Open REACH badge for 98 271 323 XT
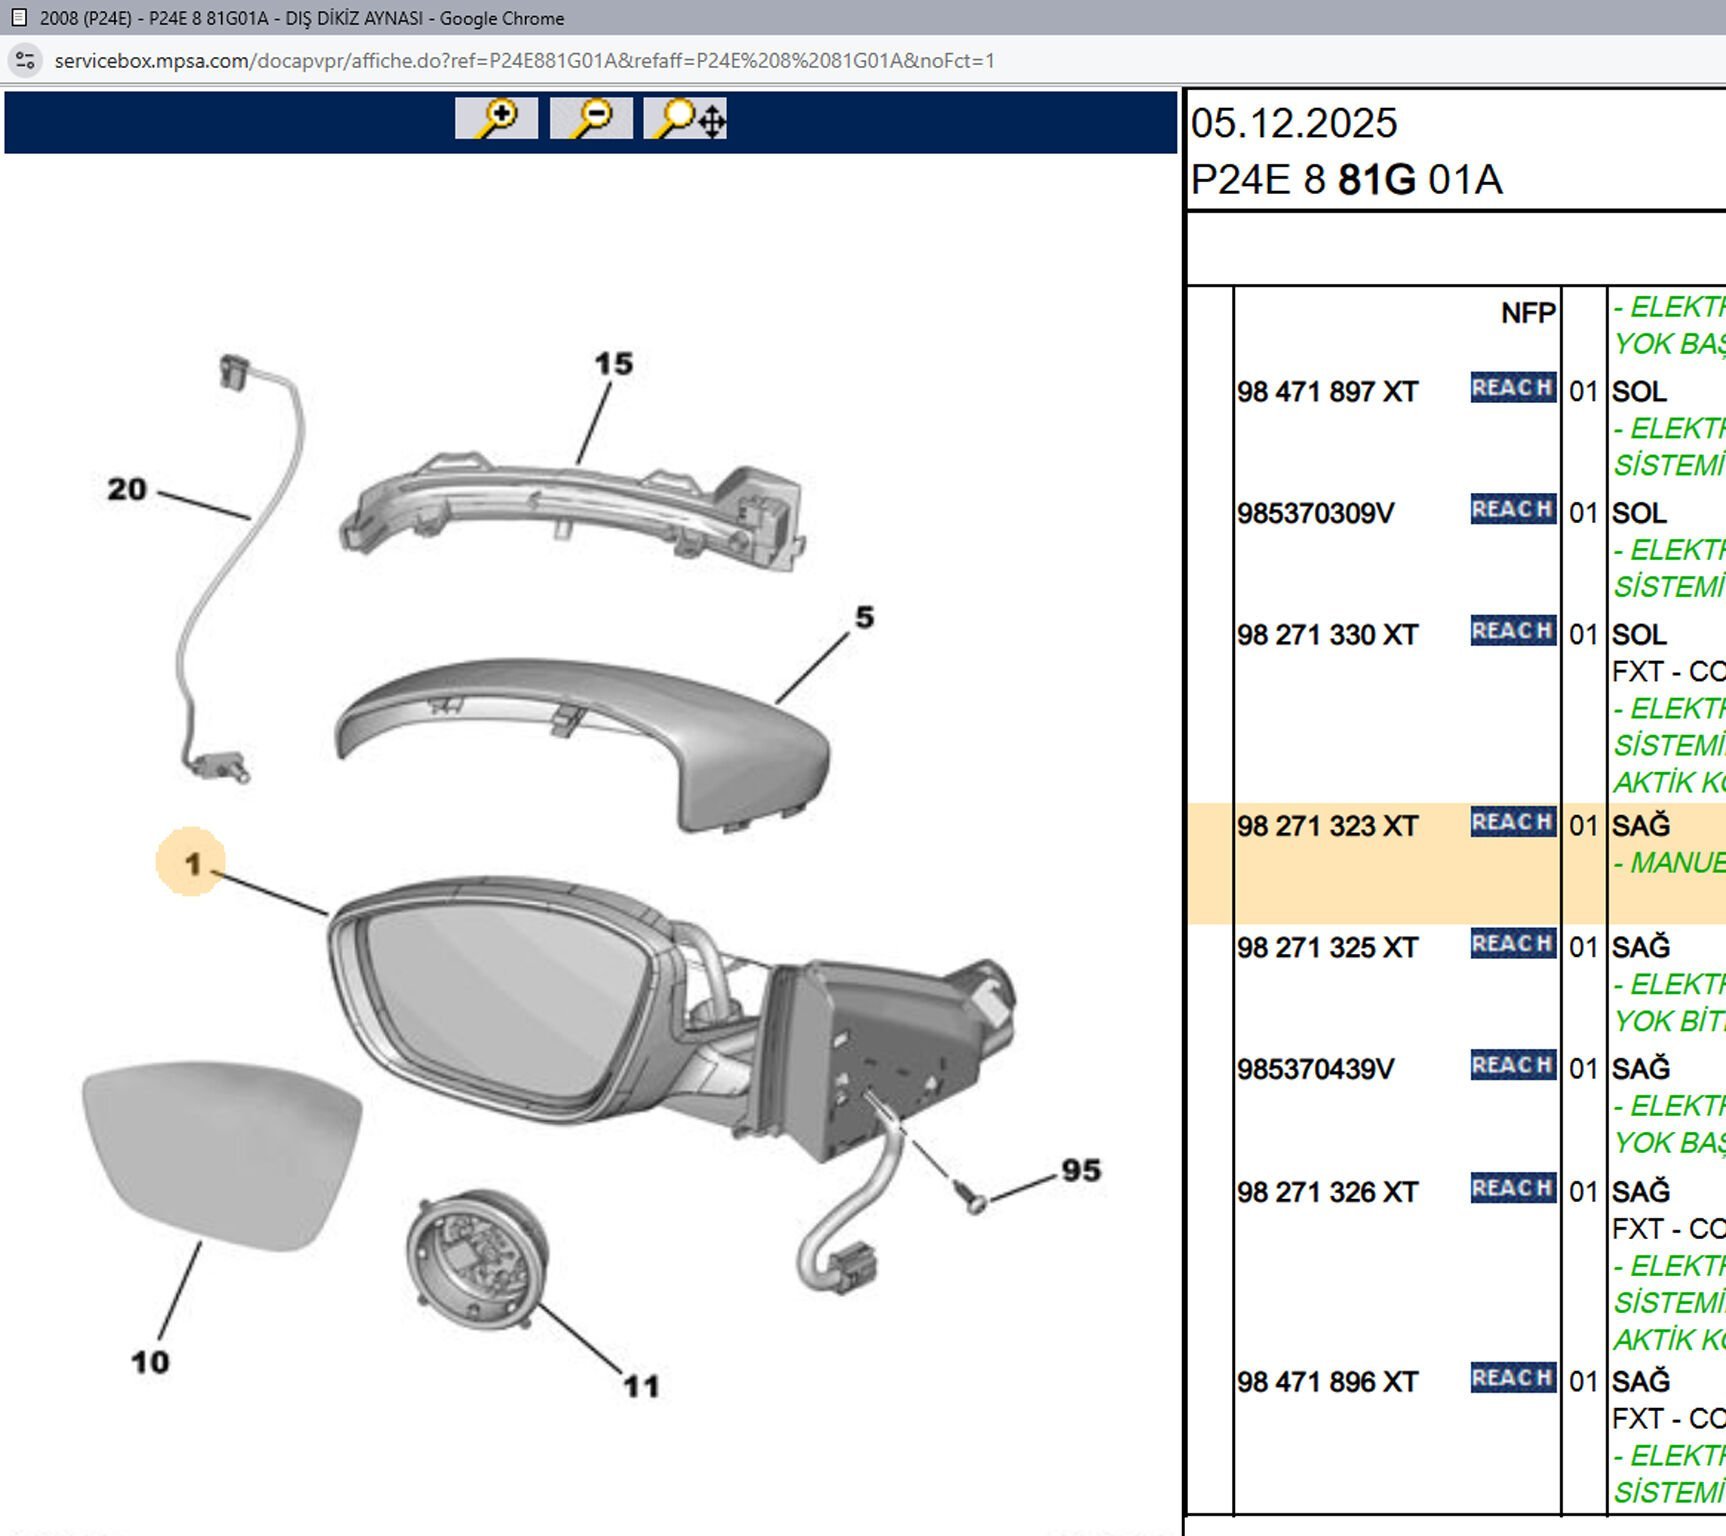This screenshot has width=1726, height=1536. coord(1512,823)
